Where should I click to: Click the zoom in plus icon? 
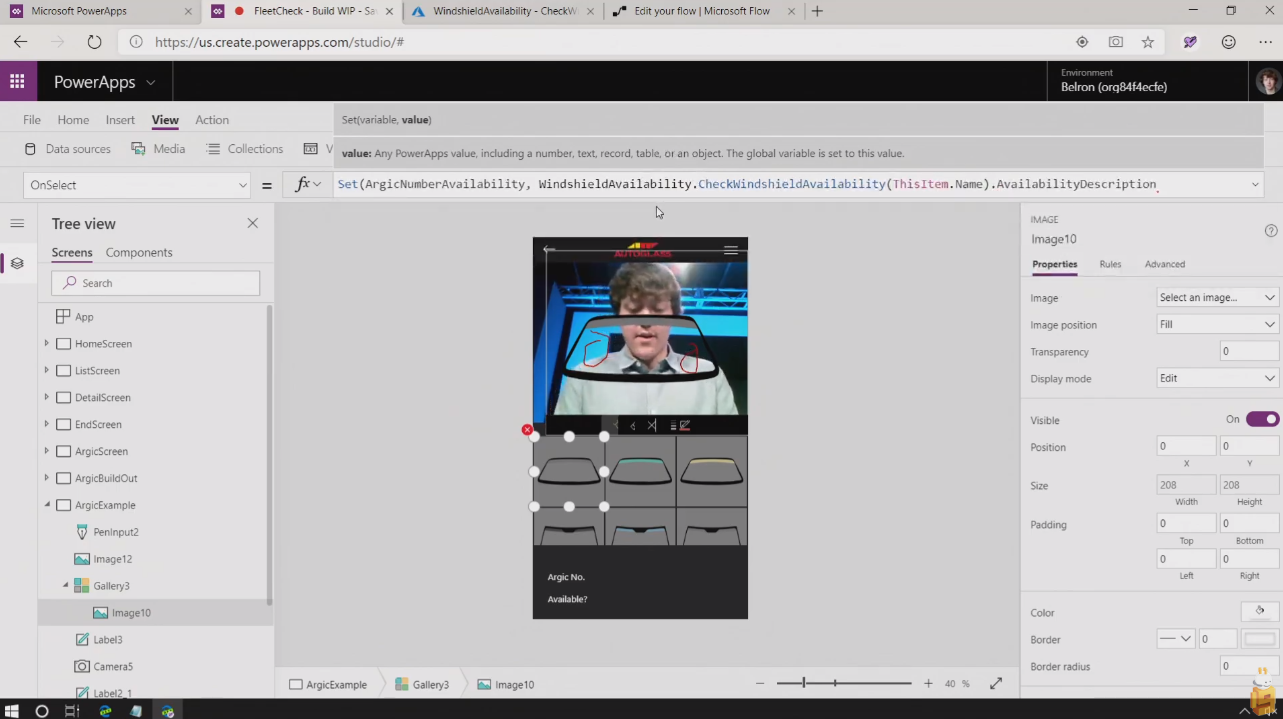tap(928, 683)
